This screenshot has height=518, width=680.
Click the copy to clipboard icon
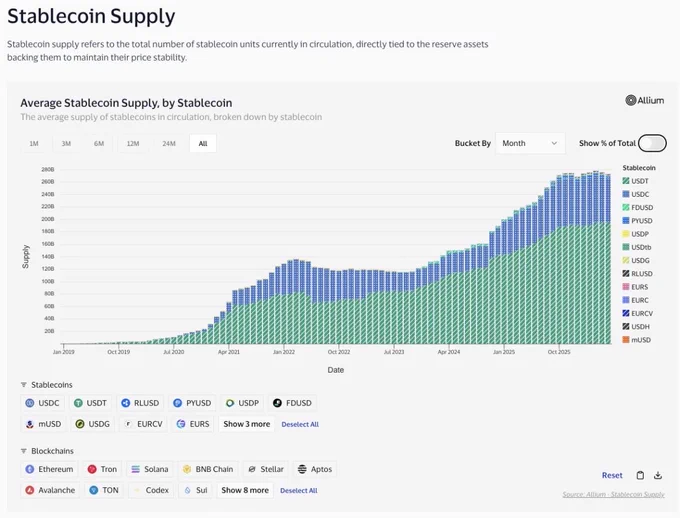click(640, 475)
